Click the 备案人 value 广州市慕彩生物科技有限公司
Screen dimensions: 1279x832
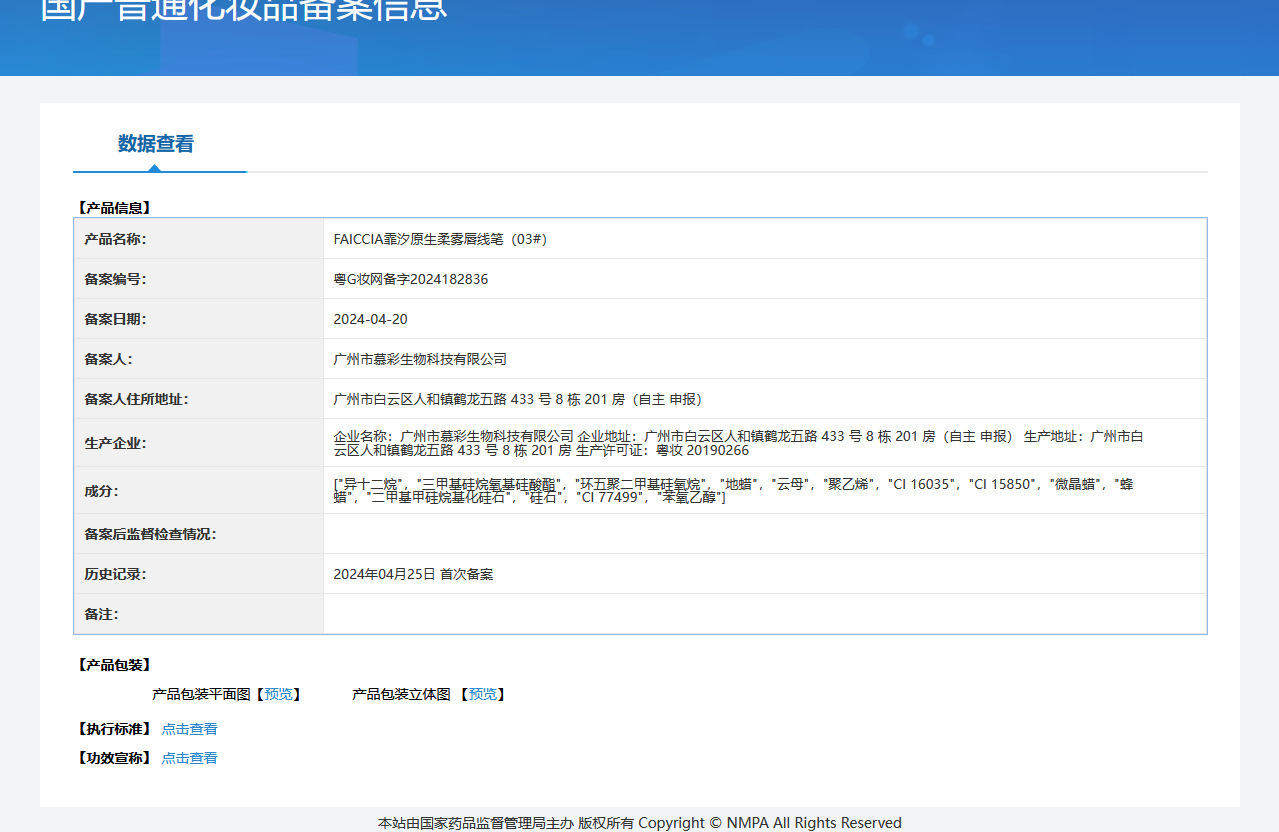(x=420, y=359)
